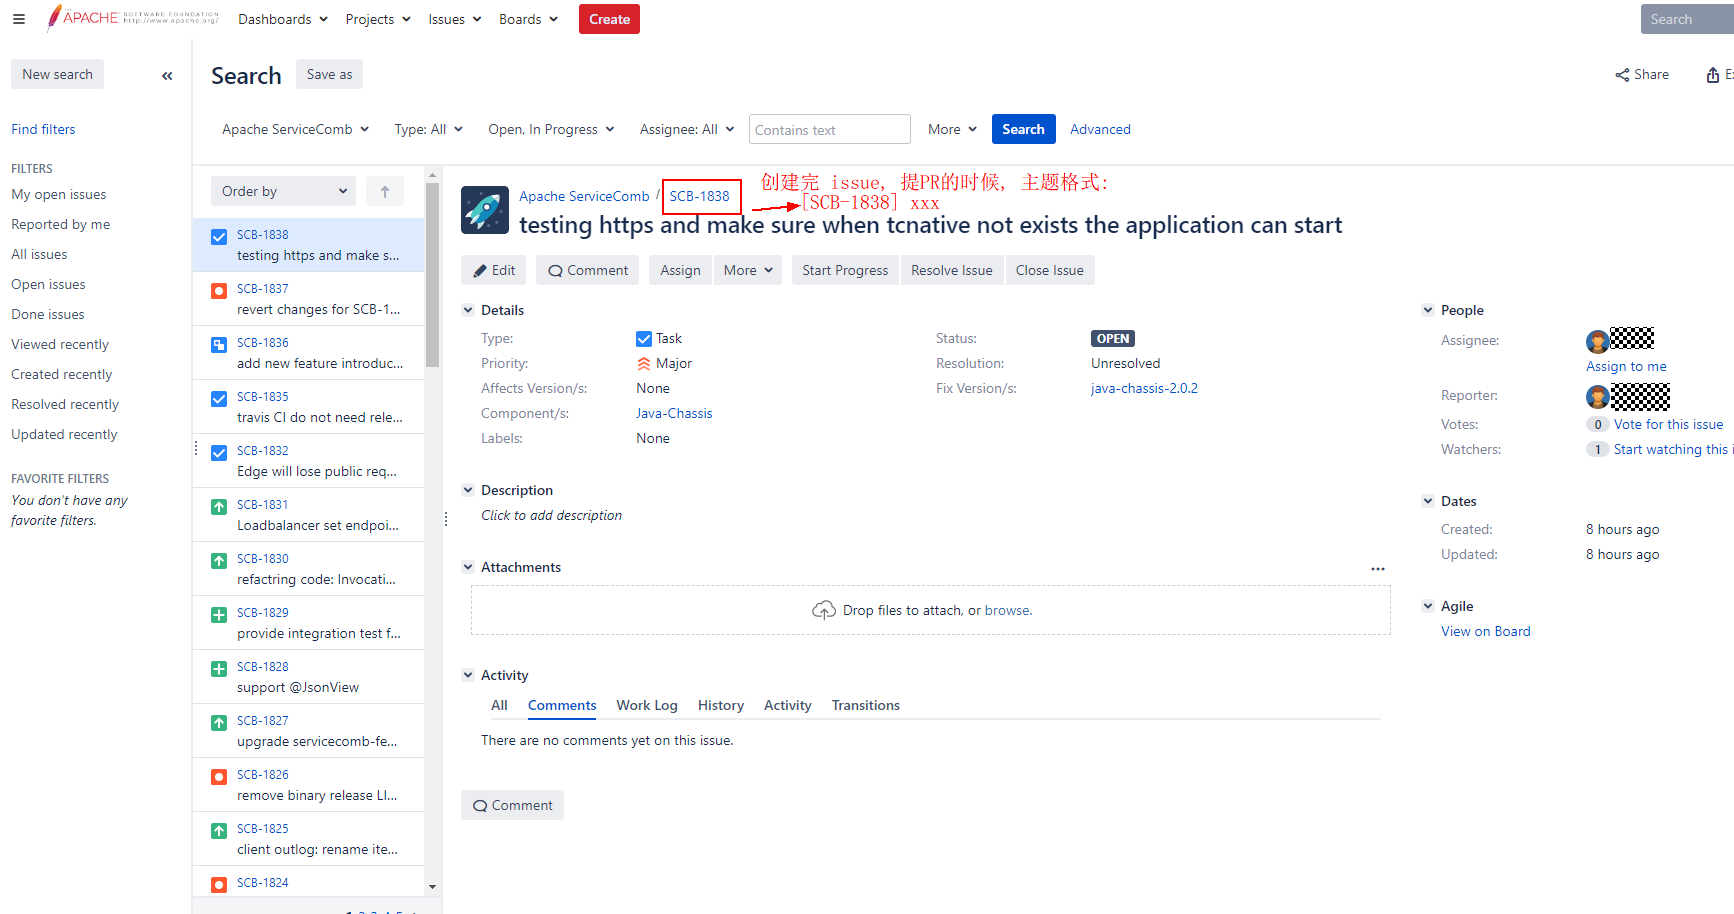Click the improvement icon of SCB-1830
Viewport: 1734px width, 914px height.
pyautogui.click(x=219, y=561)
